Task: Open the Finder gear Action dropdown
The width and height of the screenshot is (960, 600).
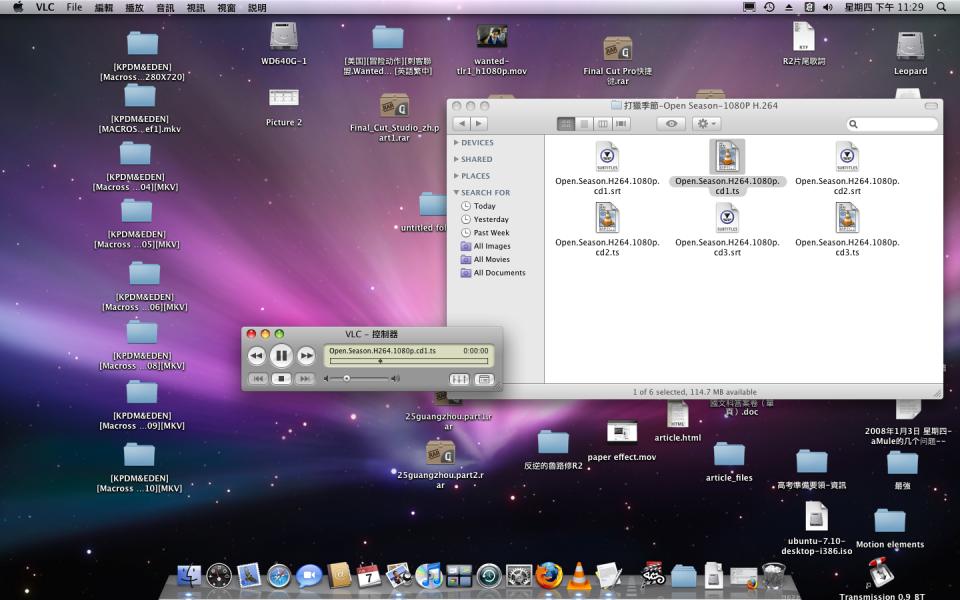Action: 707,124
